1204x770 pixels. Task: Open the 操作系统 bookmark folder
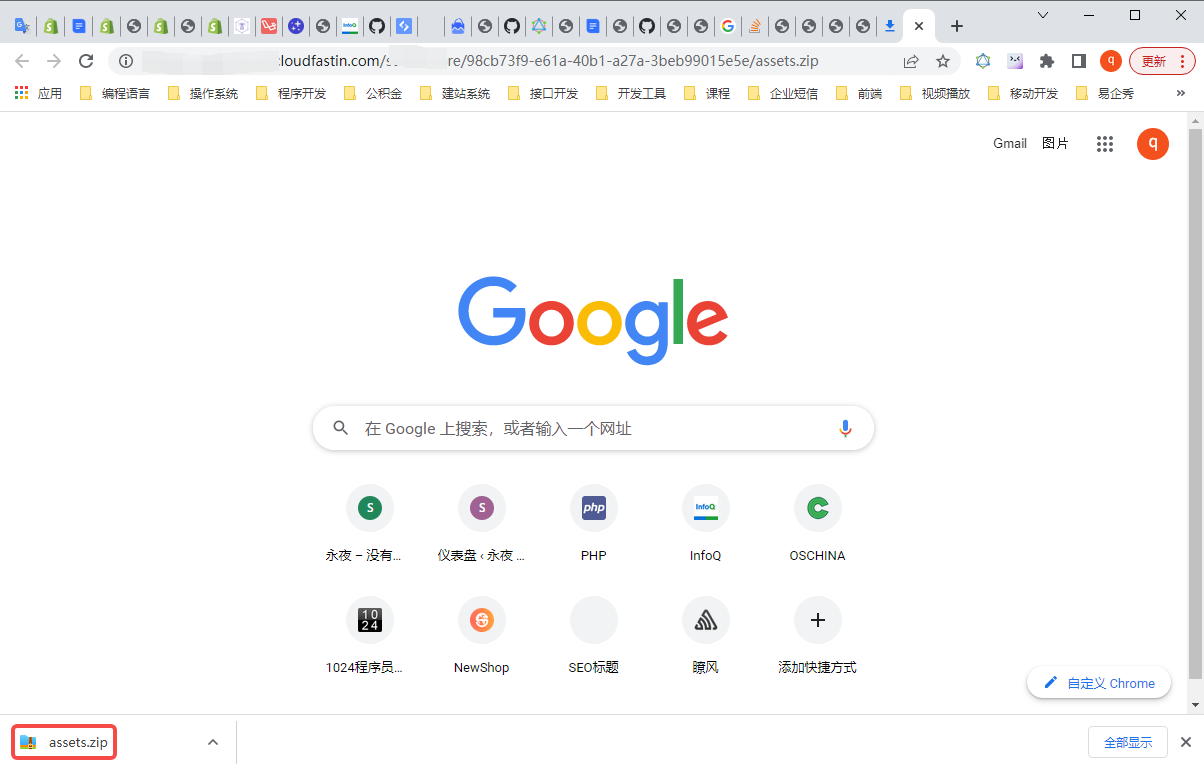point(203,93)
